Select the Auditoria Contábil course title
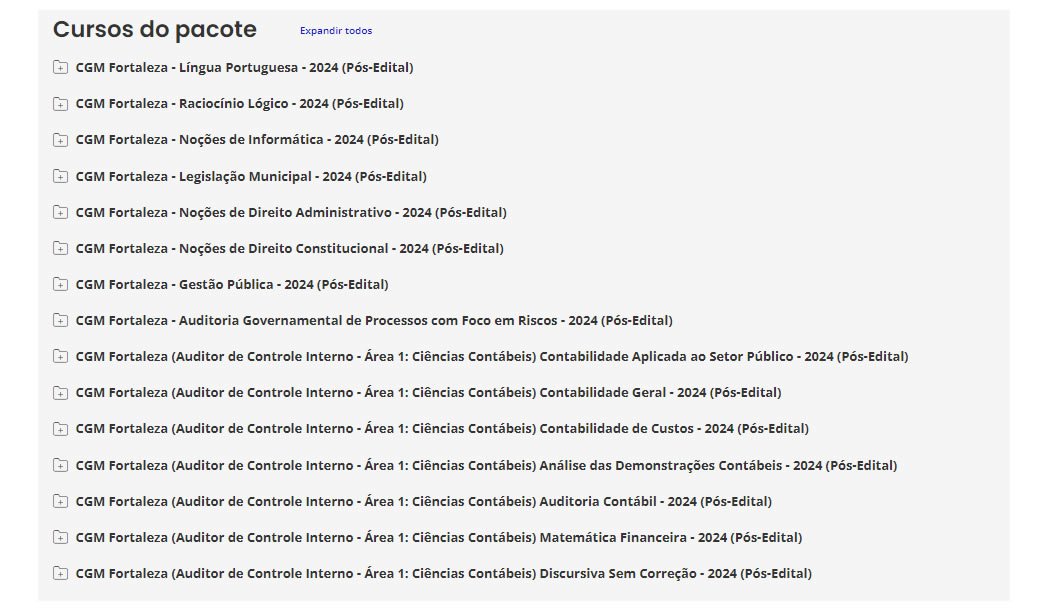Viewport: 1047px width, 610px height. point(423,501)
